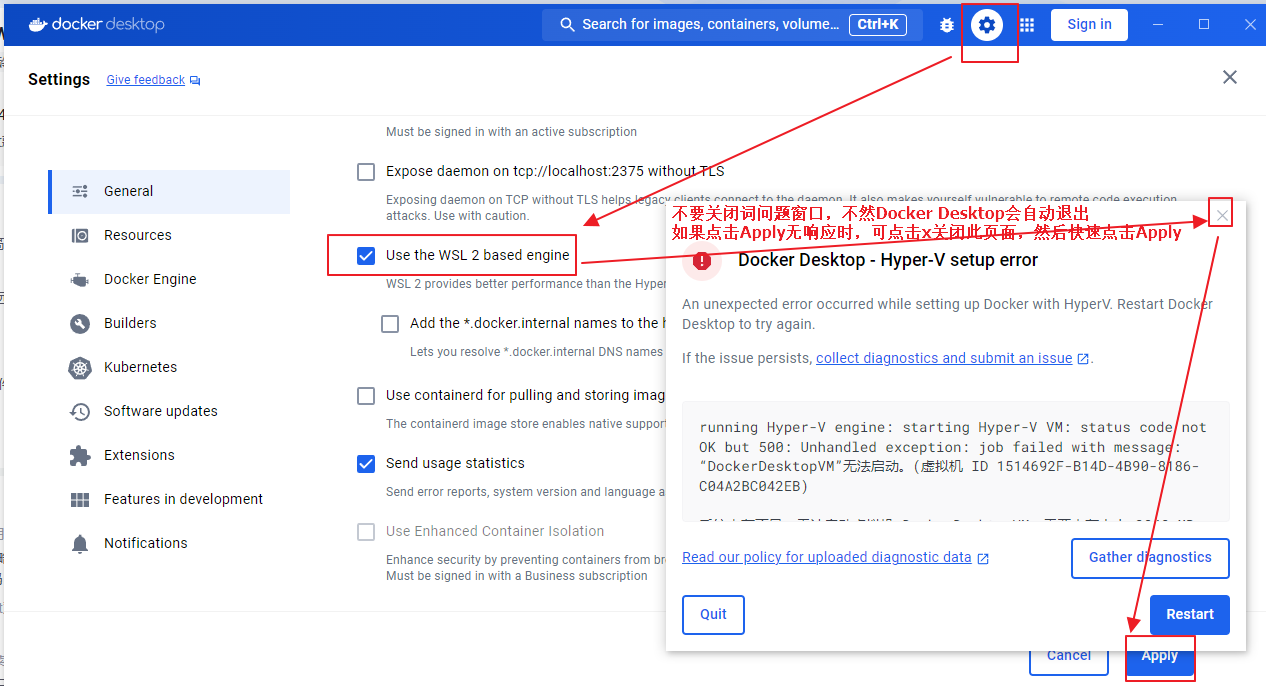
Task: Click the Resources camera icon
Action: (x=80, y=235)
